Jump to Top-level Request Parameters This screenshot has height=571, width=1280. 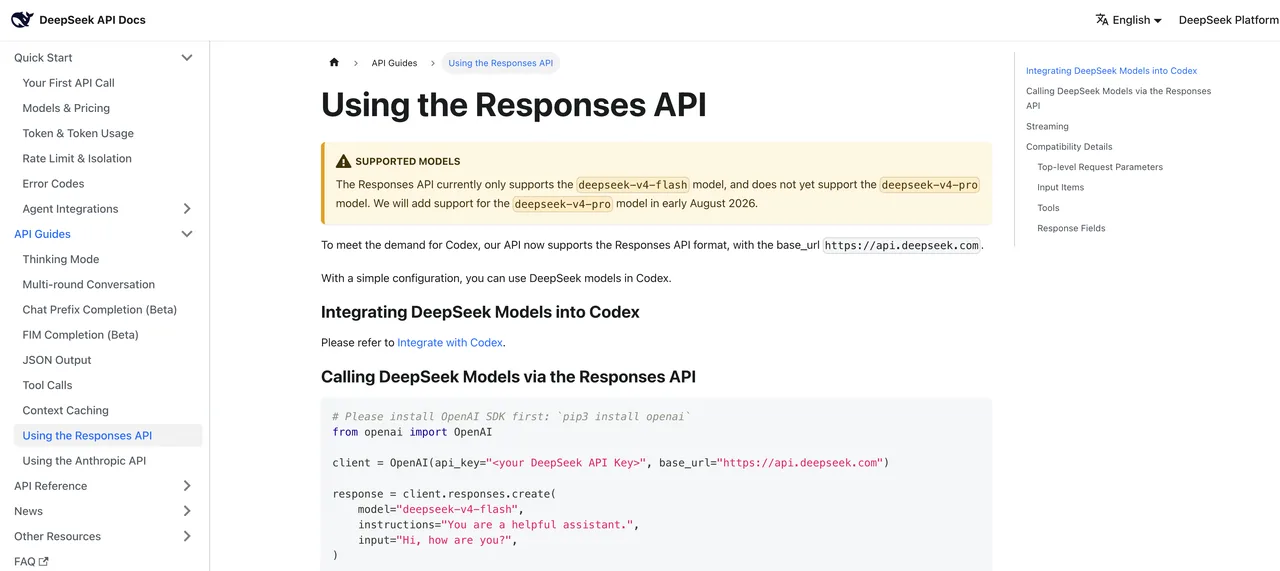point(1100,167)
